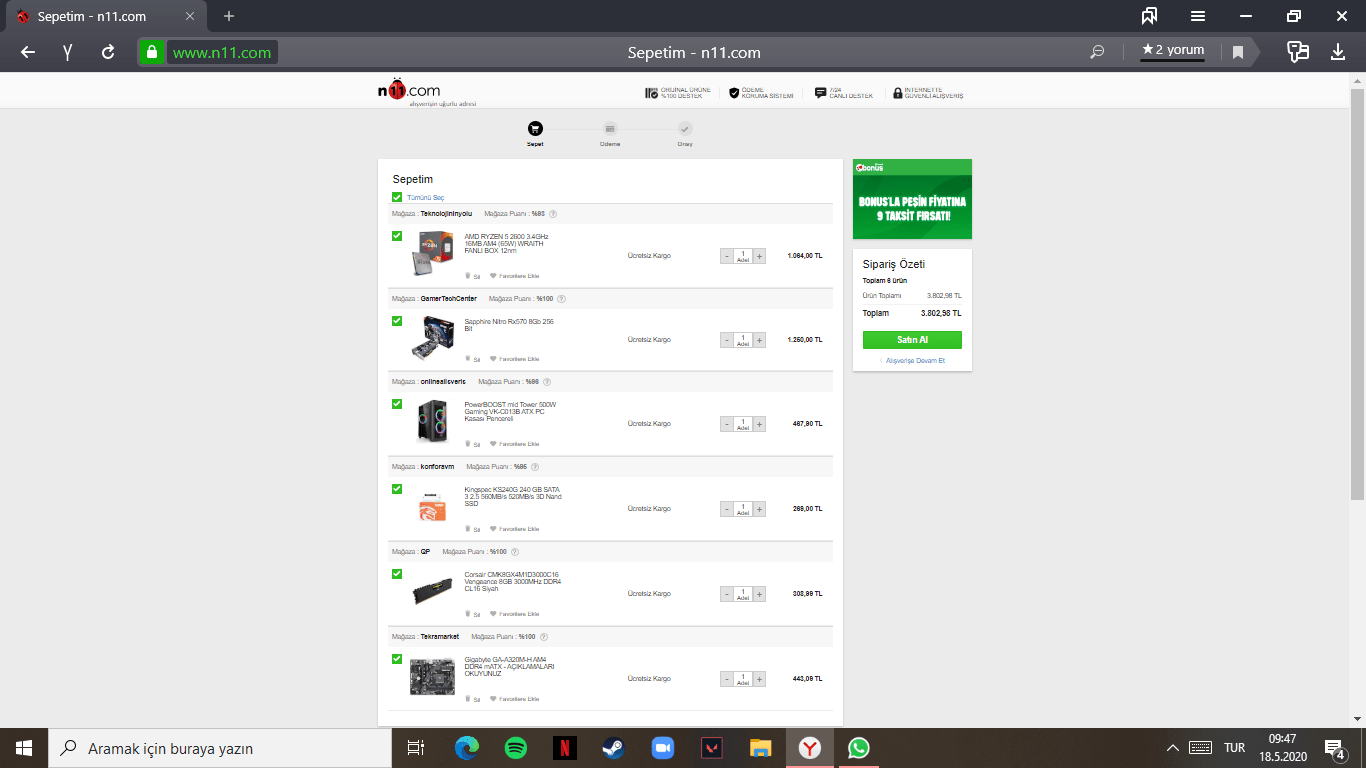This screenshot has width=1366, height=768.
Task: Open the page search magnifier in address bar
Action: pyautogui.click(x=1097, y=52)
